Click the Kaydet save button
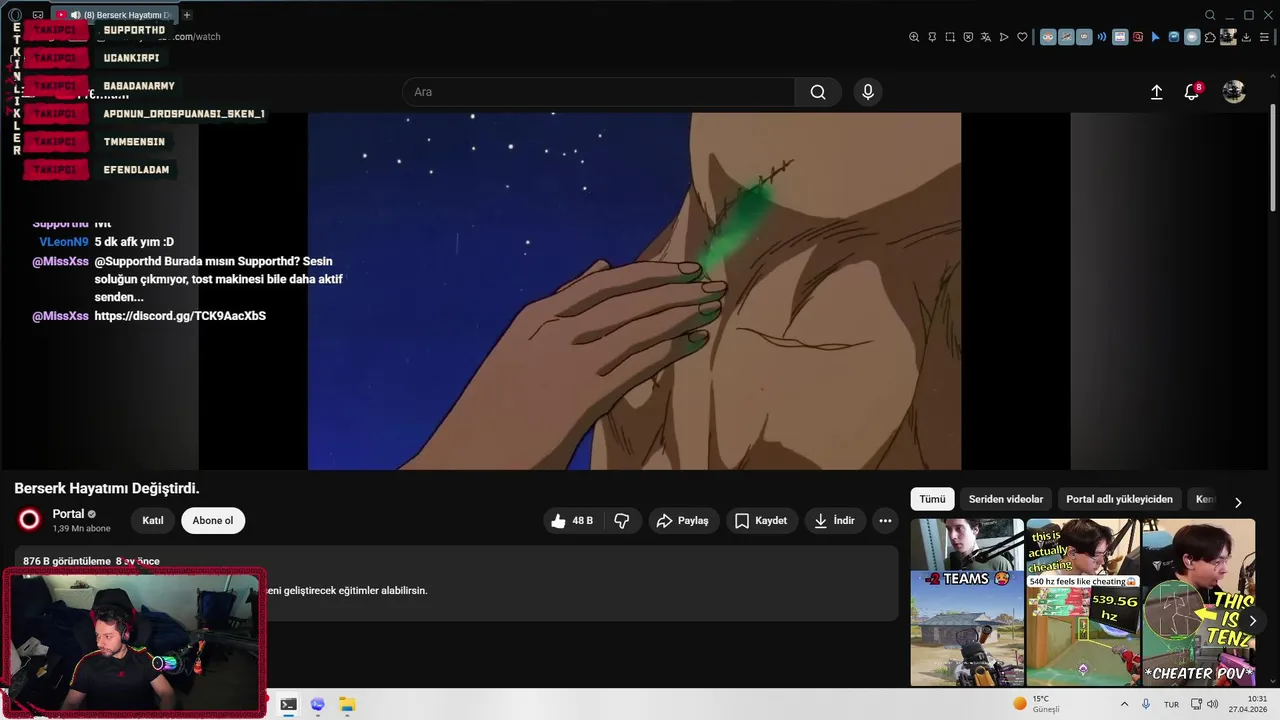 (x=761, y=521)
